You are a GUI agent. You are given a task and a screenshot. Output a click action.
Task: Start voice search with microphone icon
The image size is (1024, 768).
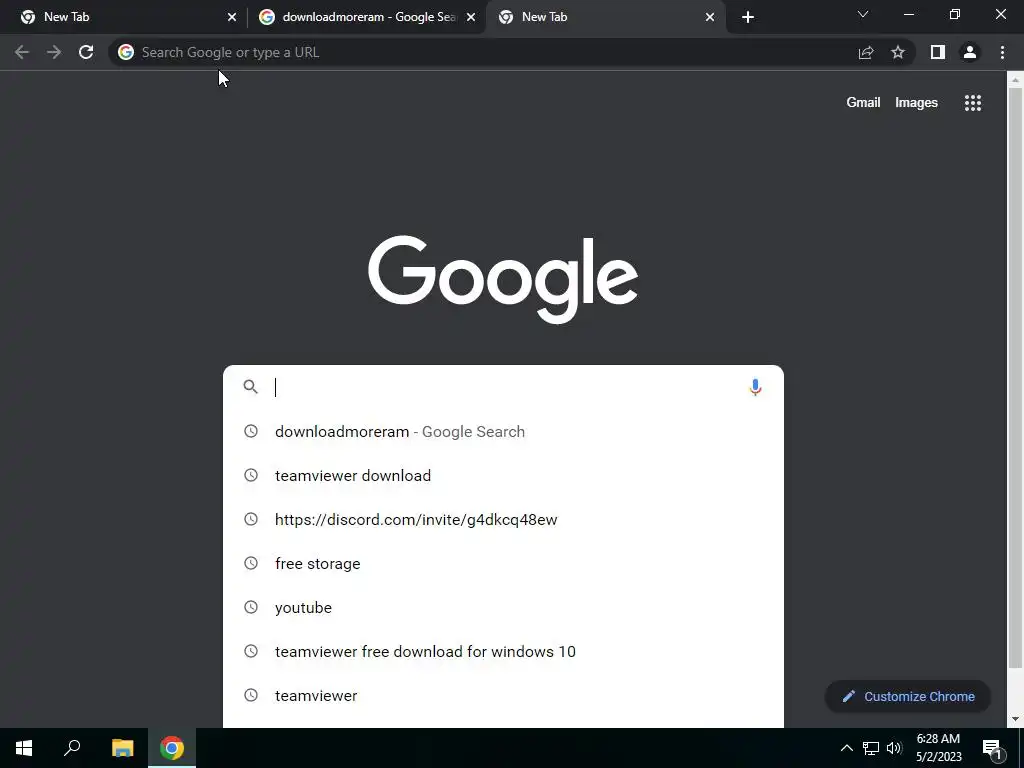755,387
